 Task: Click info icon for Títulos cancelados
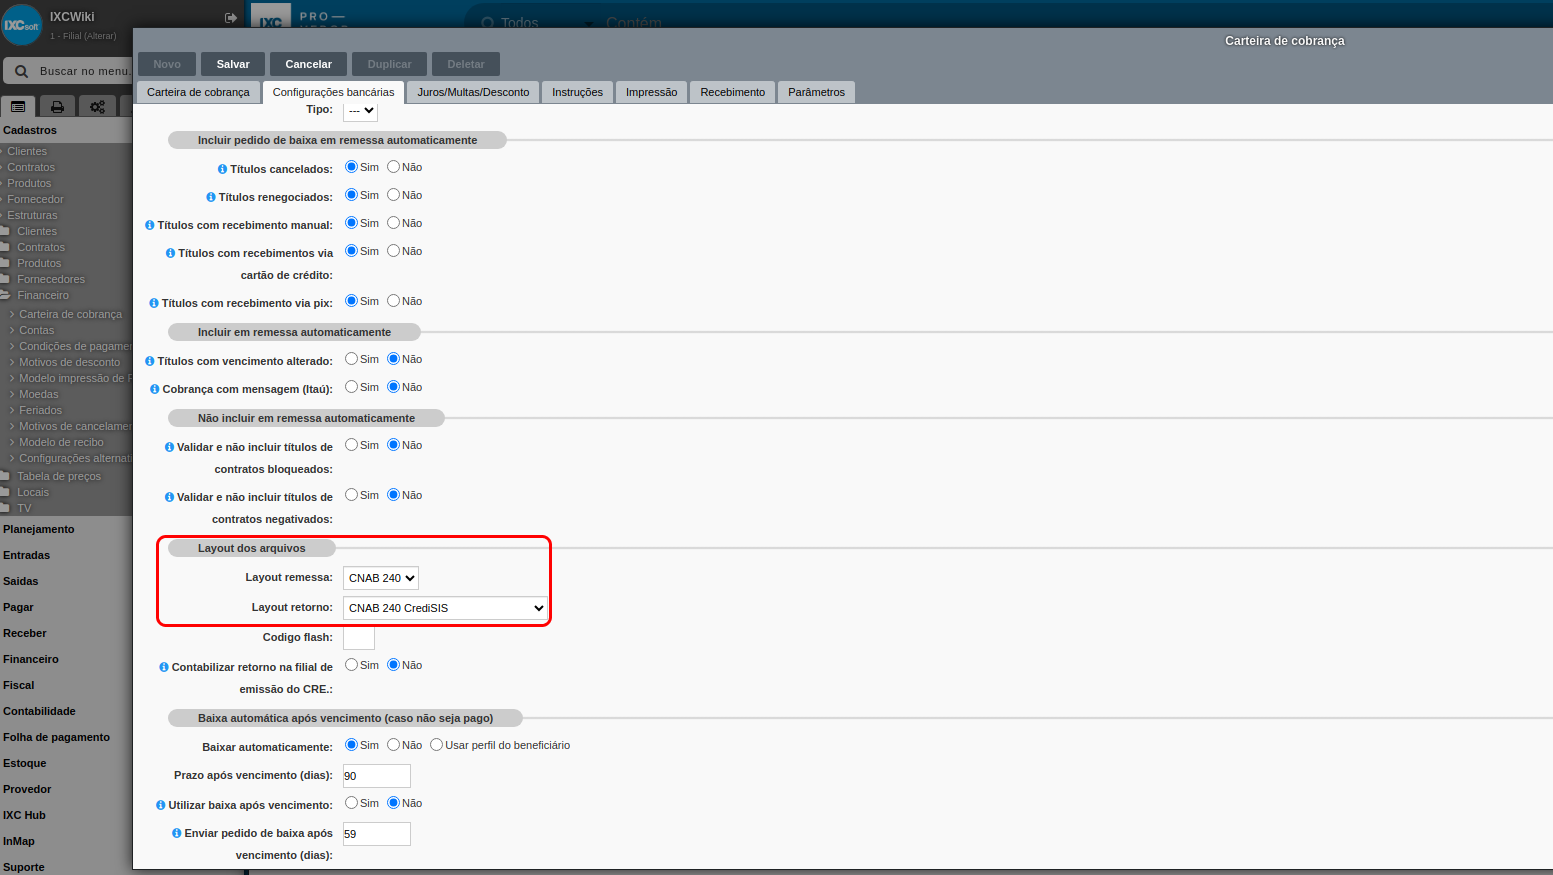click(222, 169)
